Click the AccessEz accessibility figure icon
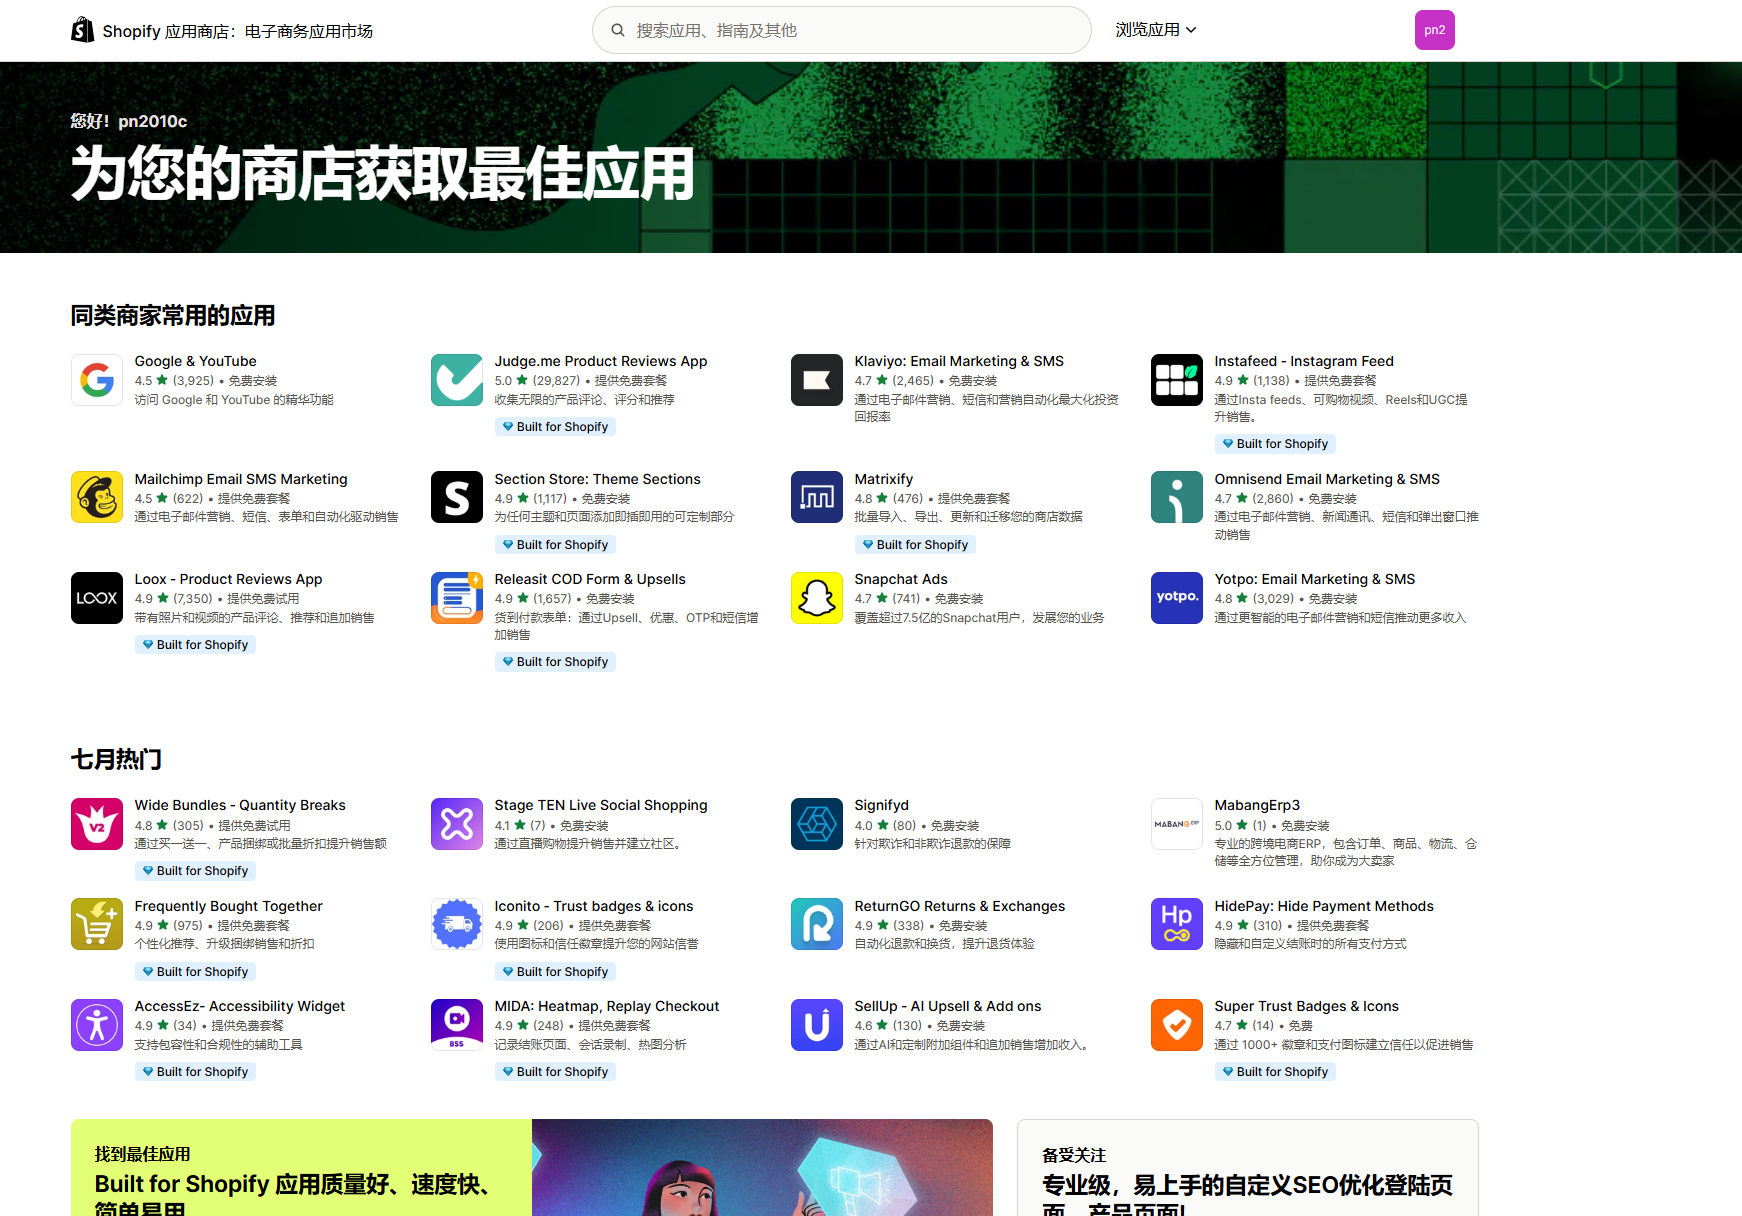This screenshot has width=1742, height=1216. click(x=97, y=1025)
